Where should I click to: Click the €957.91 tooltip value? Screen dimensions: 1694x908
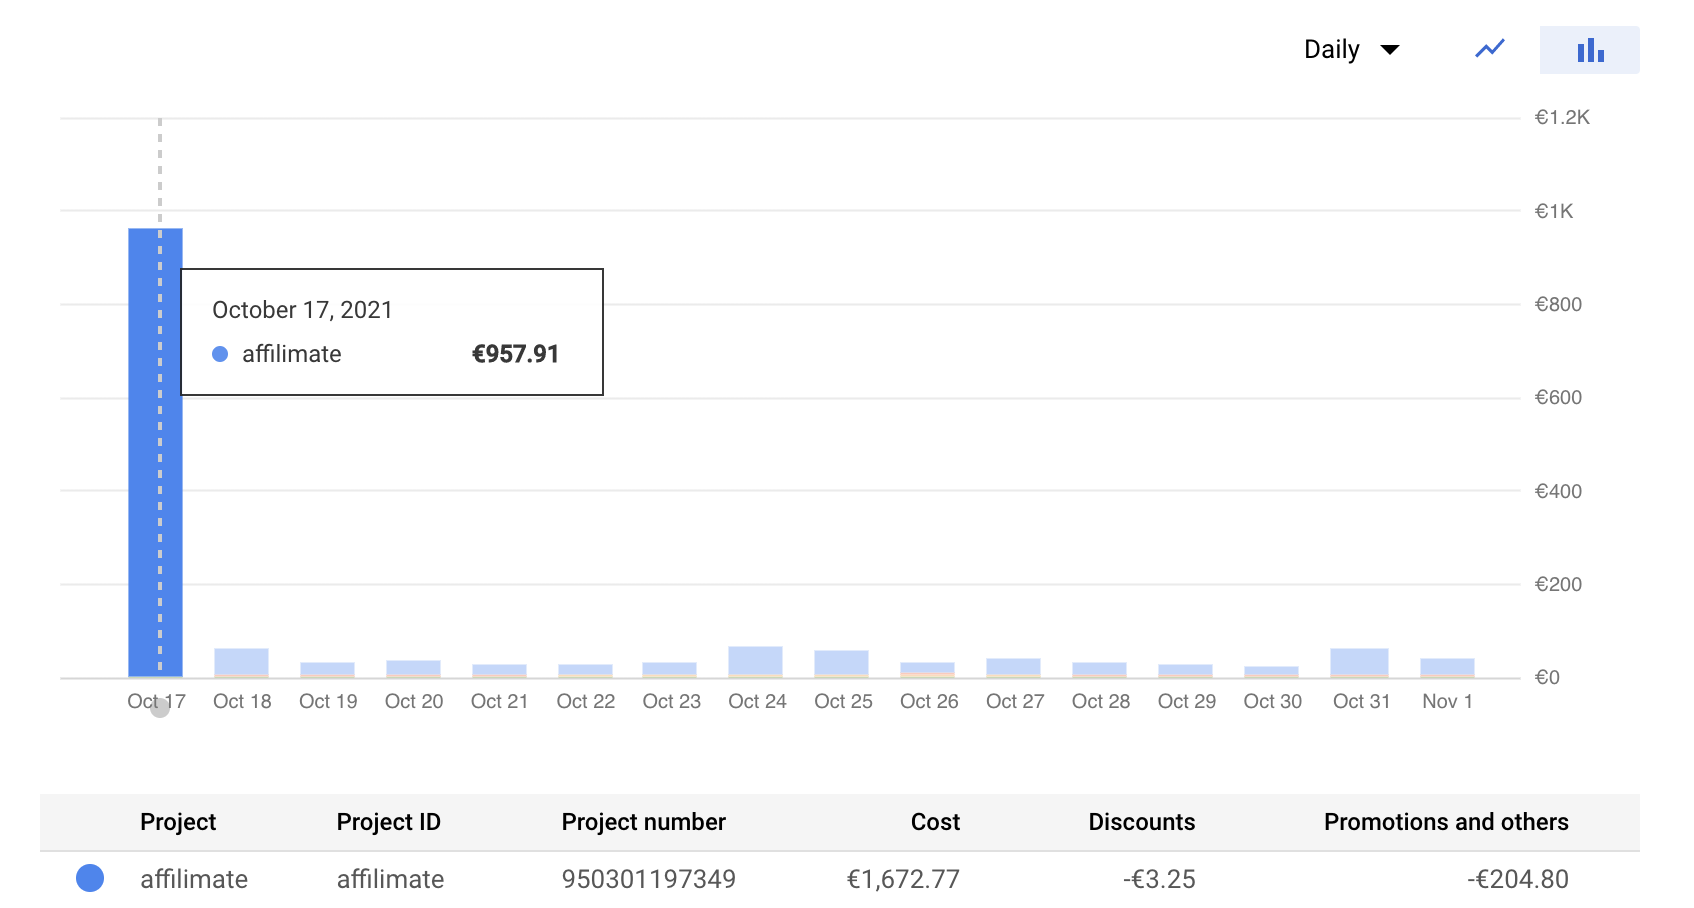click(x=515, y=354)
